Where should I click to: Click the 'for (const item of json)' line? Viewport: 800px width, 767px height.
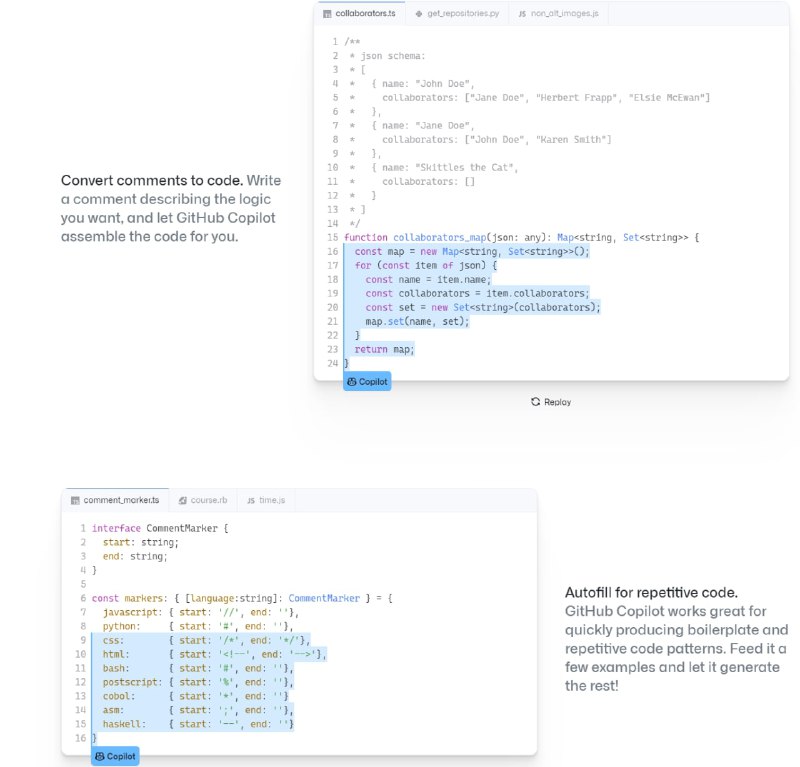coord(426,265)
